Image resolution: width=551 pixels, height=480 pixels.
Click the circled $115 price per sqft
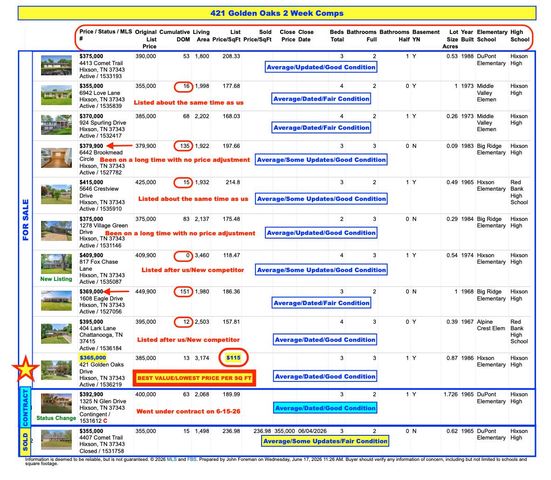tap(233, 358)
